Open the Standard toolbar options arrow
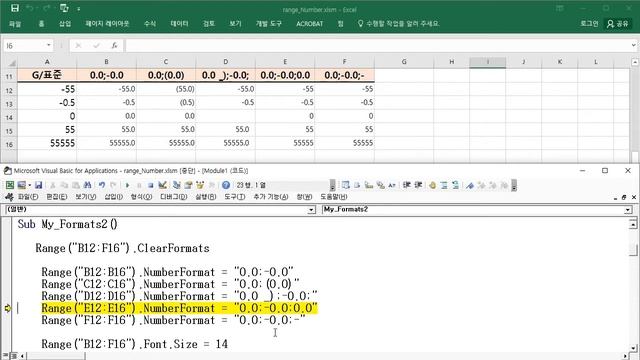 333,186
